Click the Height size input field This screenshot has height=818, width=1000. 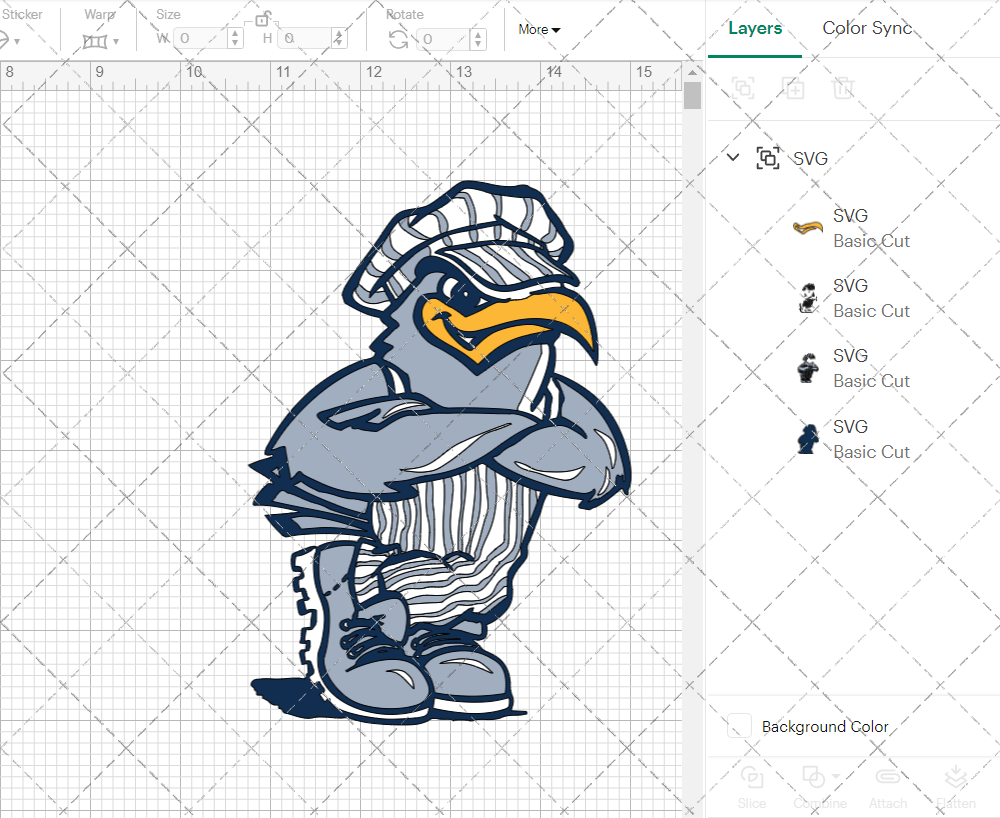click(306, 38)
